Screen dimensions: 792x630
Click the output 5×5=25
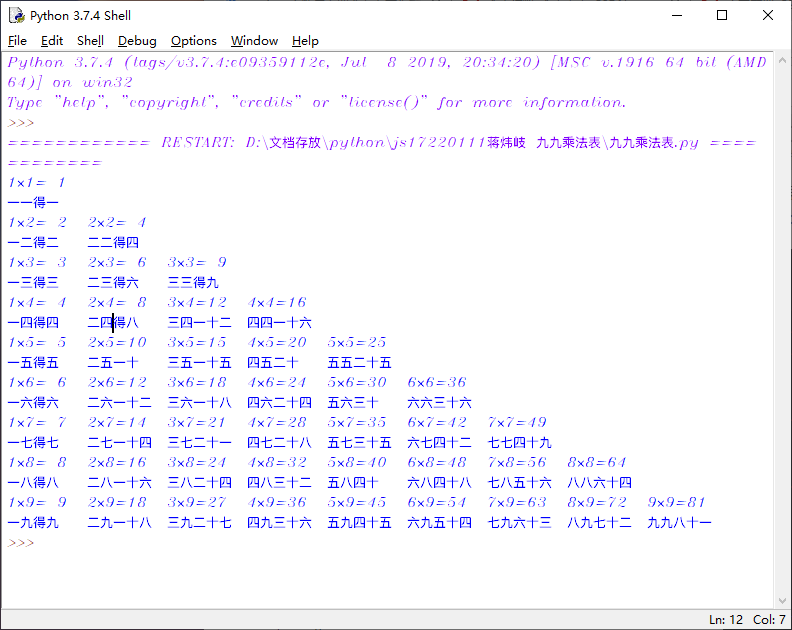click(x=357, y=342)
